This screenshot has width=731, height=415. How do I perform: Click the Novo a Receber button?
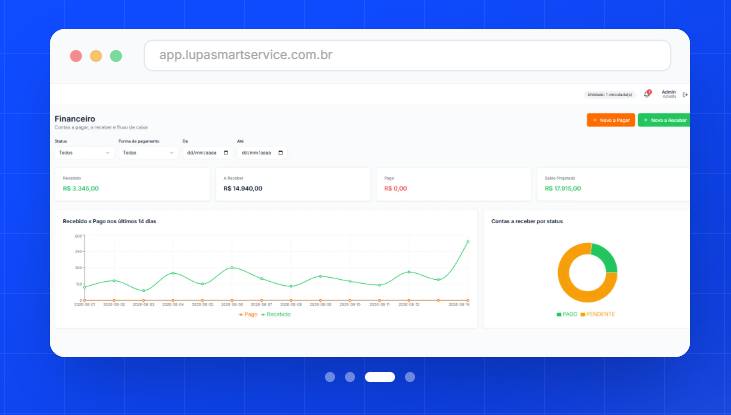(x=664, y=120)
